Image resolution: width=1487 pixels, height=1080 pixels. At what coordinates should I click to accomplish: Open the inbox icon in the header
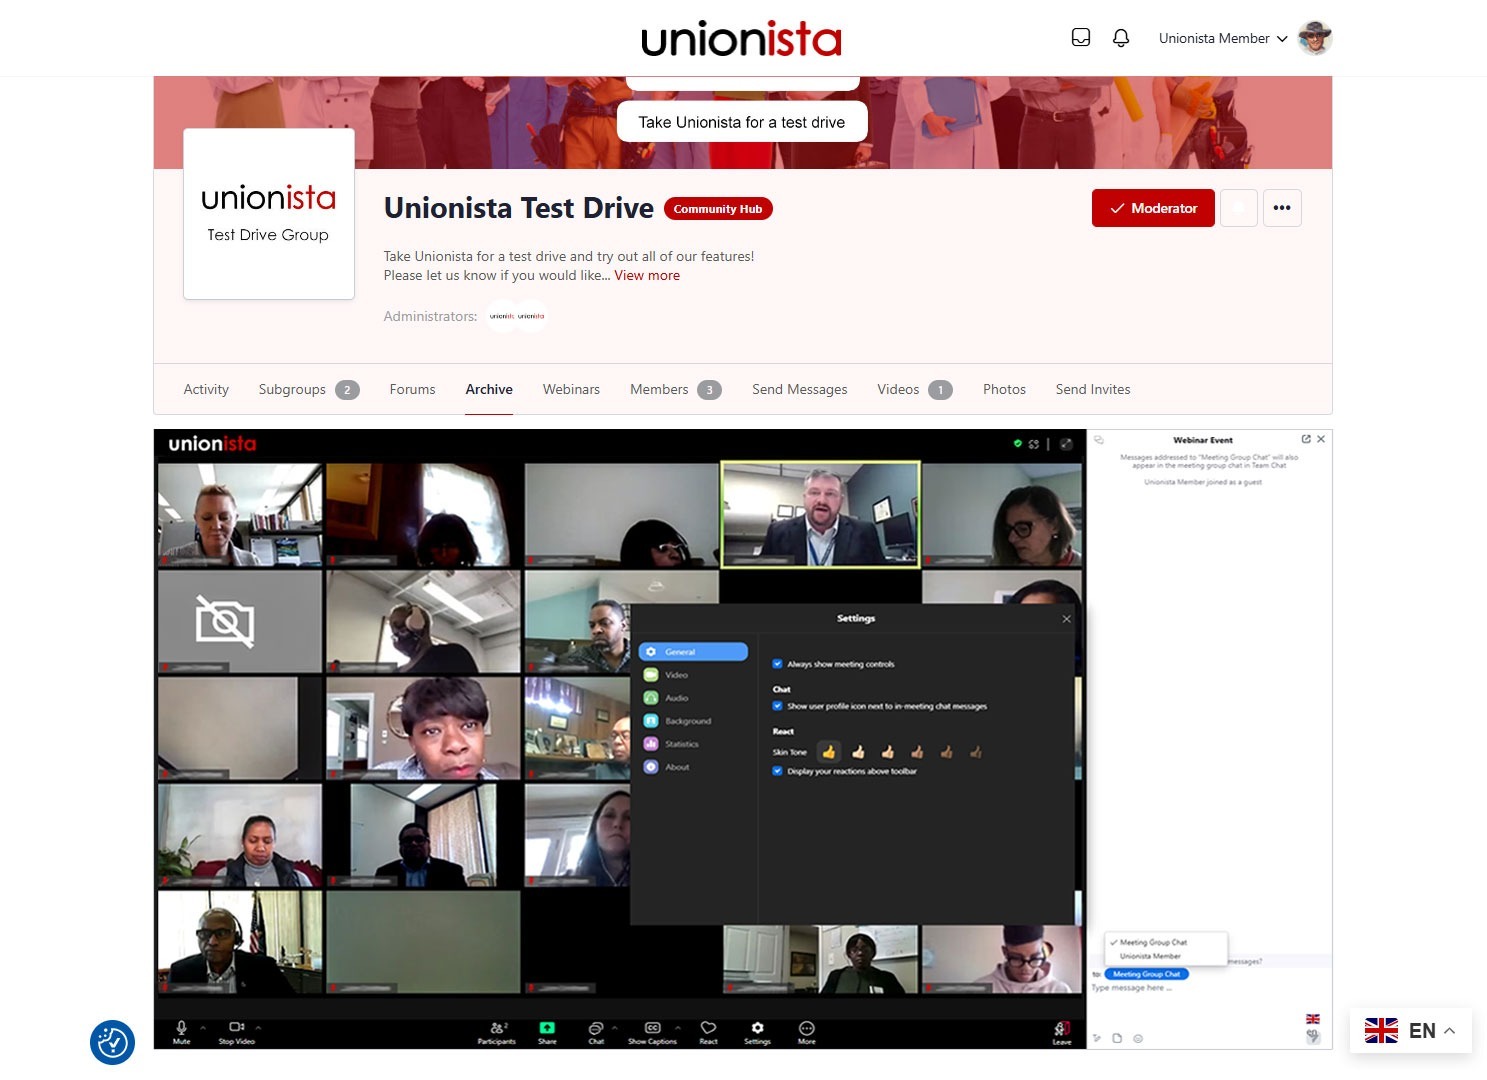point(1081,38)
